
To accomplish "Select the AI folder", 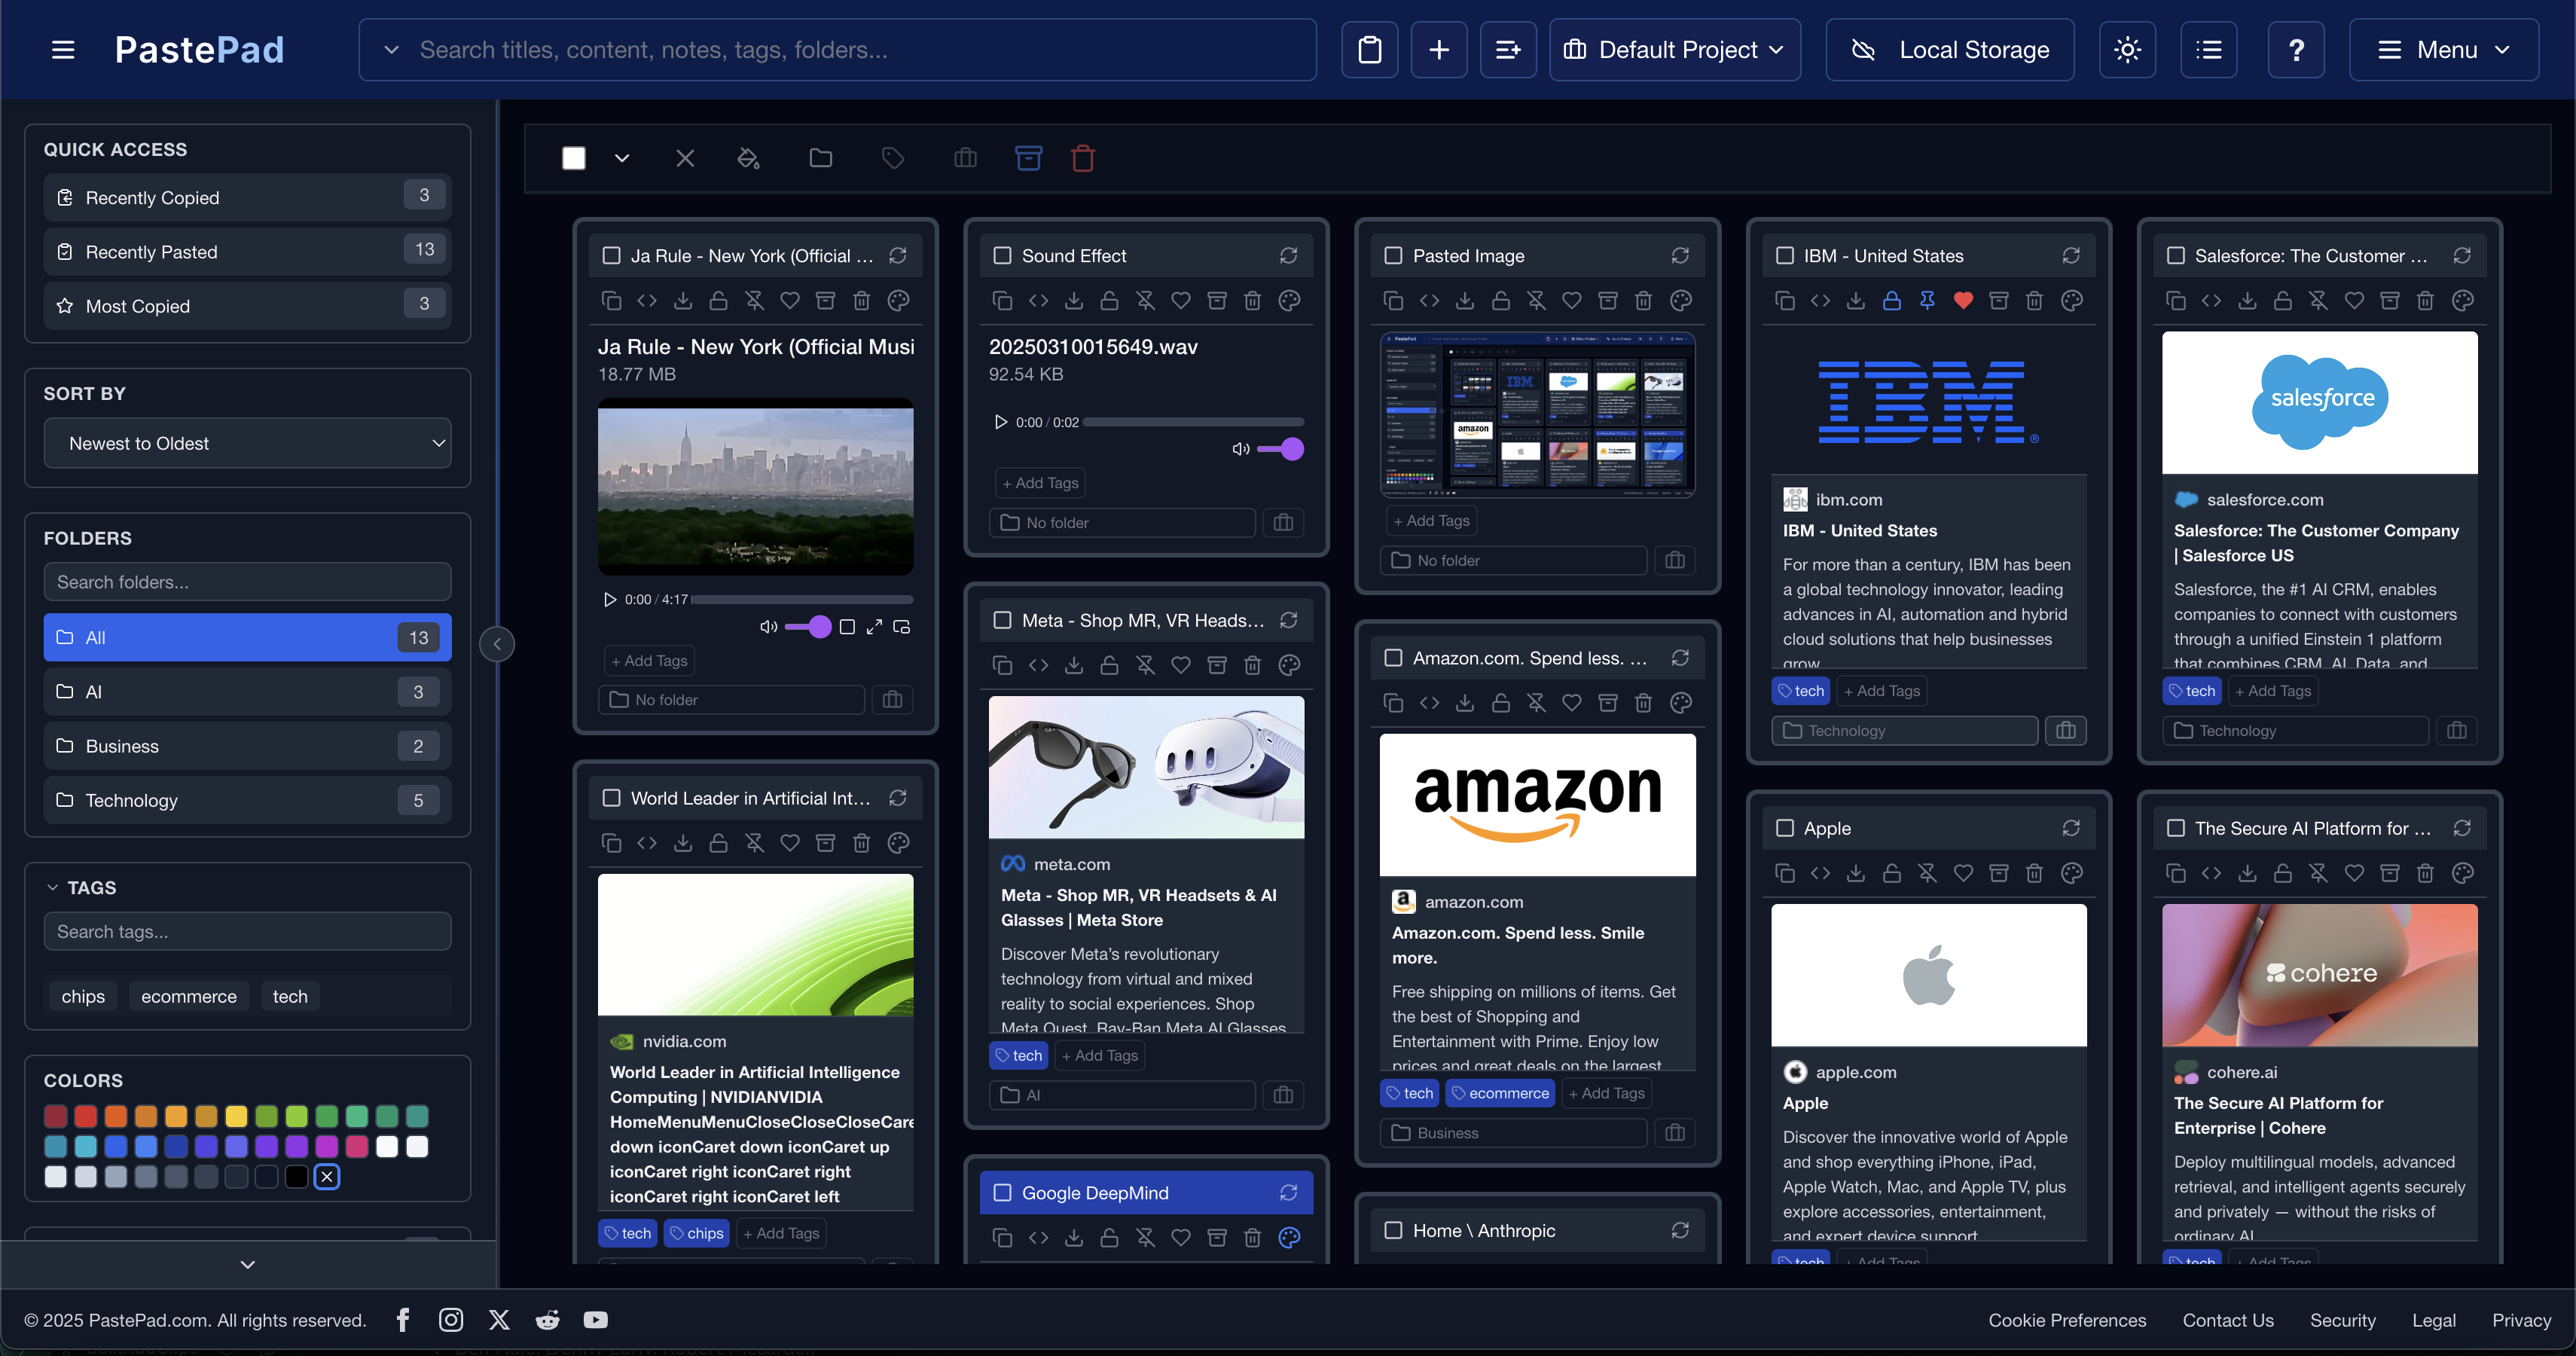I will pos(247,692).
